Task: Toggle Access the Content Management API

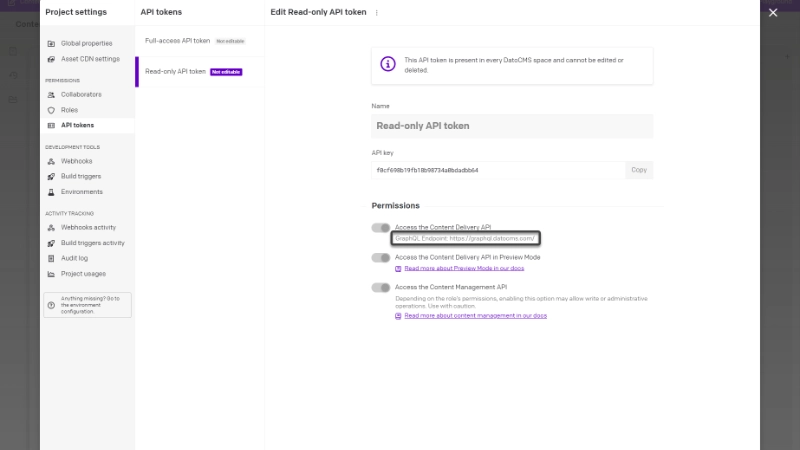Action: coord(381,288)
